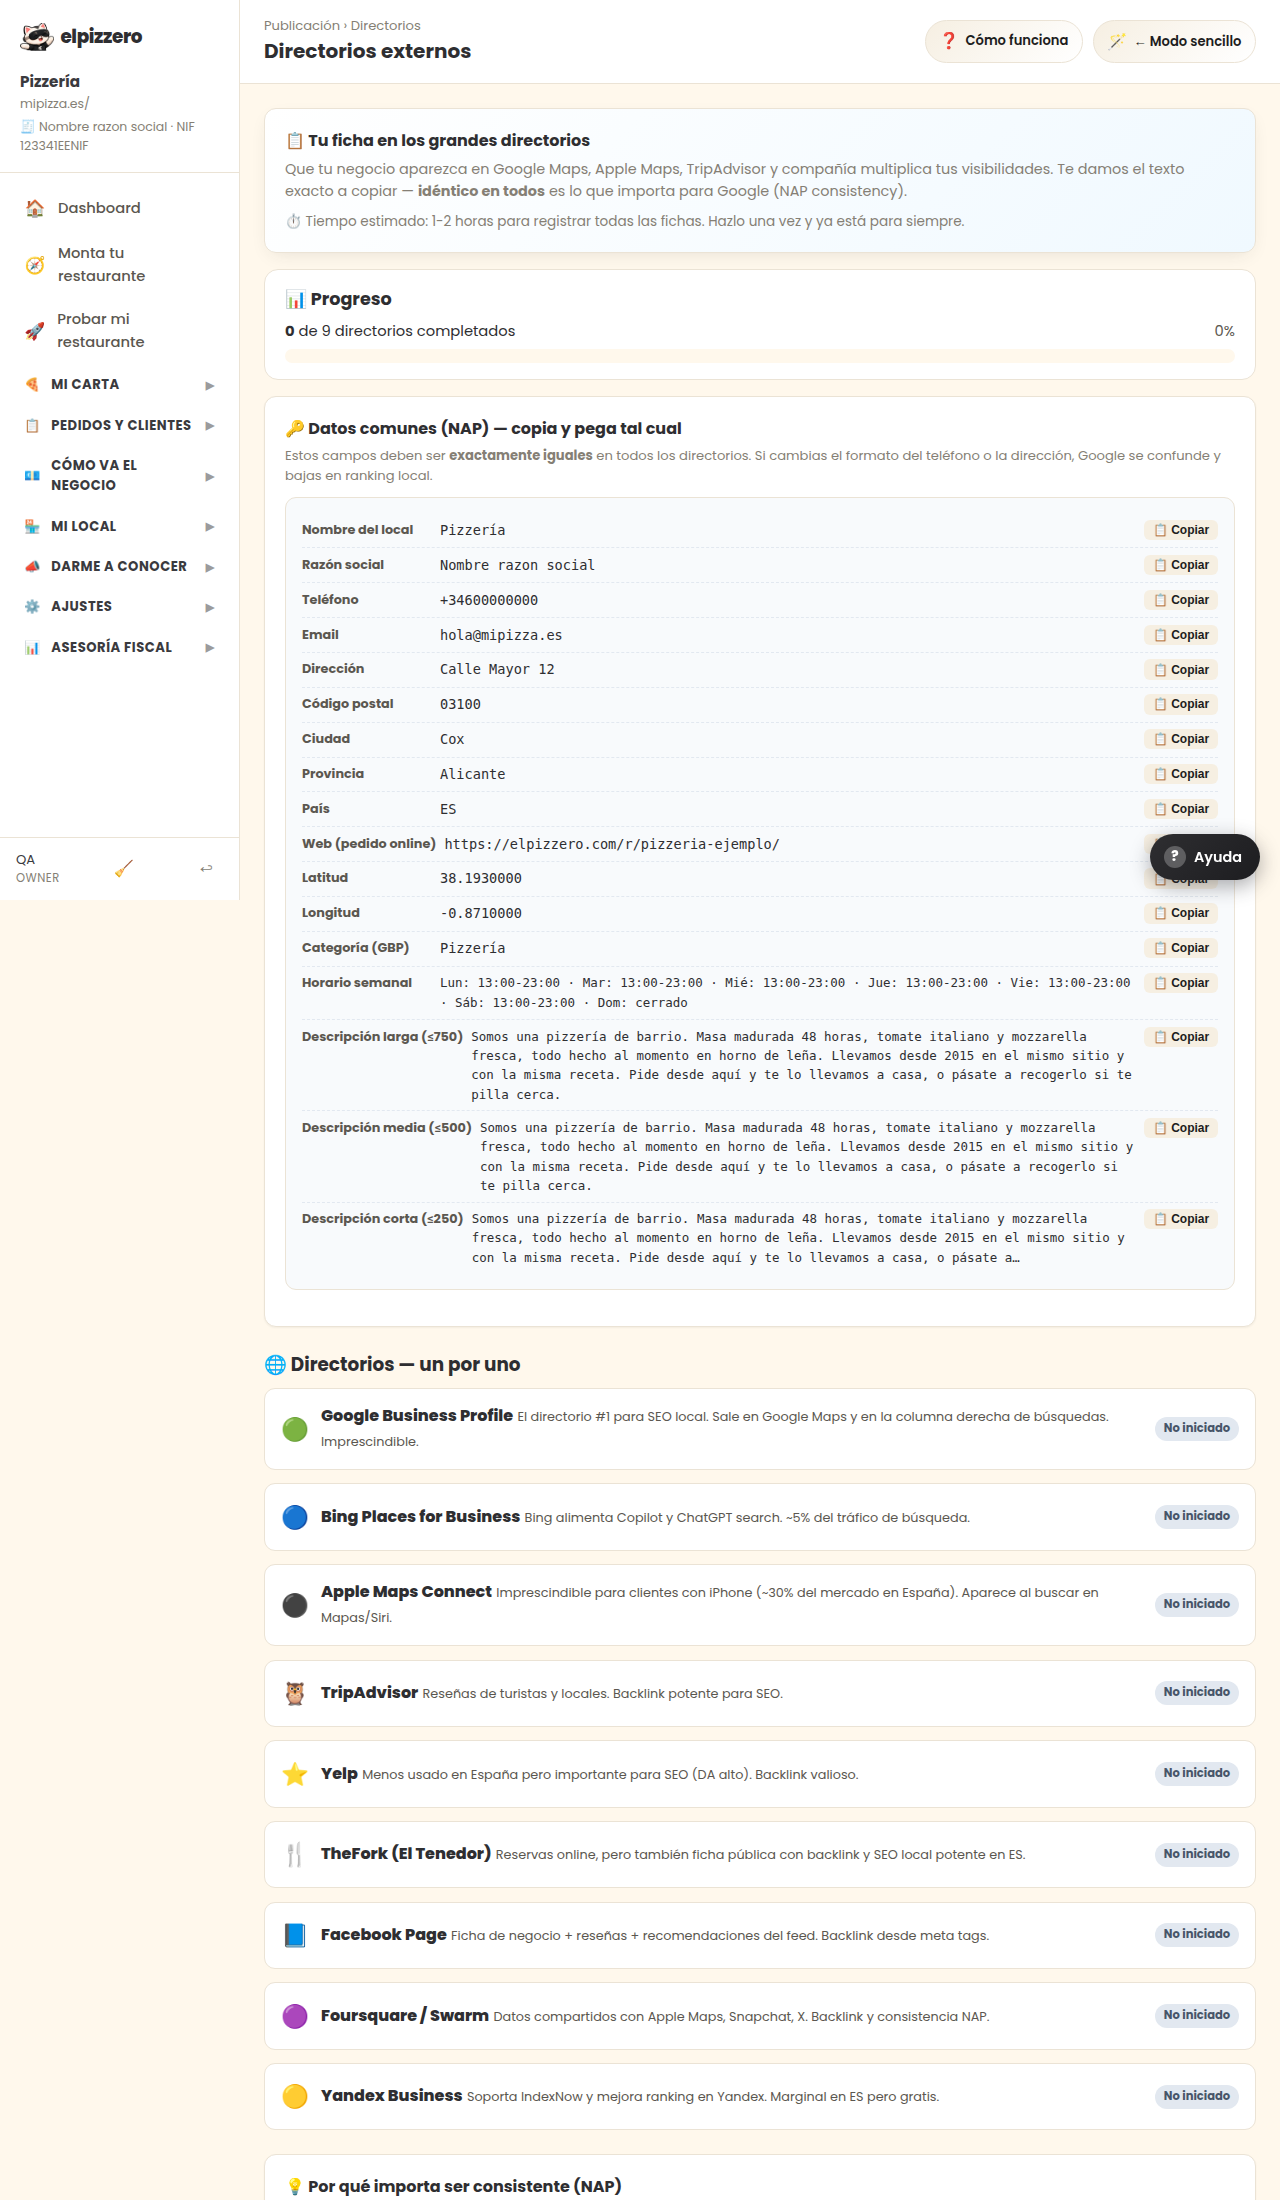Expand the PEDIDOS Y CLIENTES section arrow
This screenshot has width=1280, height=2200.
210,426
